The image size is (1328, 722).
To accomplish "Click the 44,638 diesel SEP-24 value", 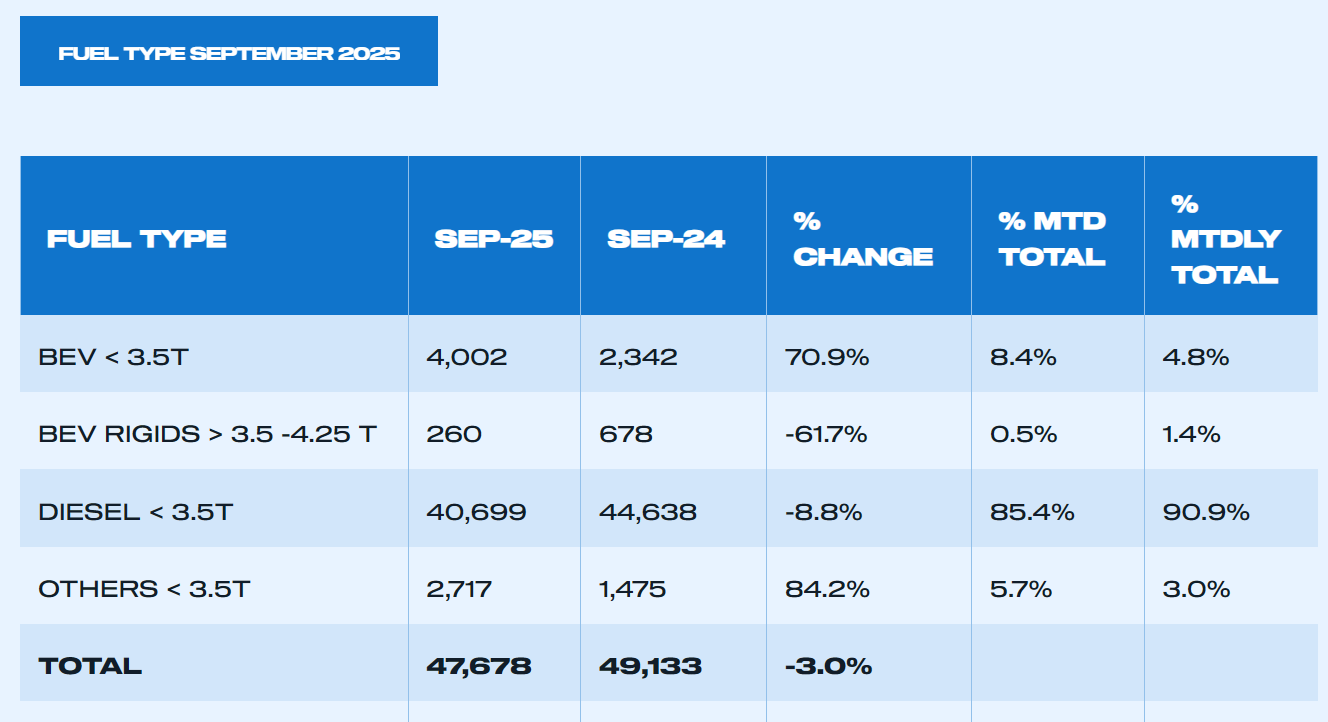I will click(x=648, y=512).
